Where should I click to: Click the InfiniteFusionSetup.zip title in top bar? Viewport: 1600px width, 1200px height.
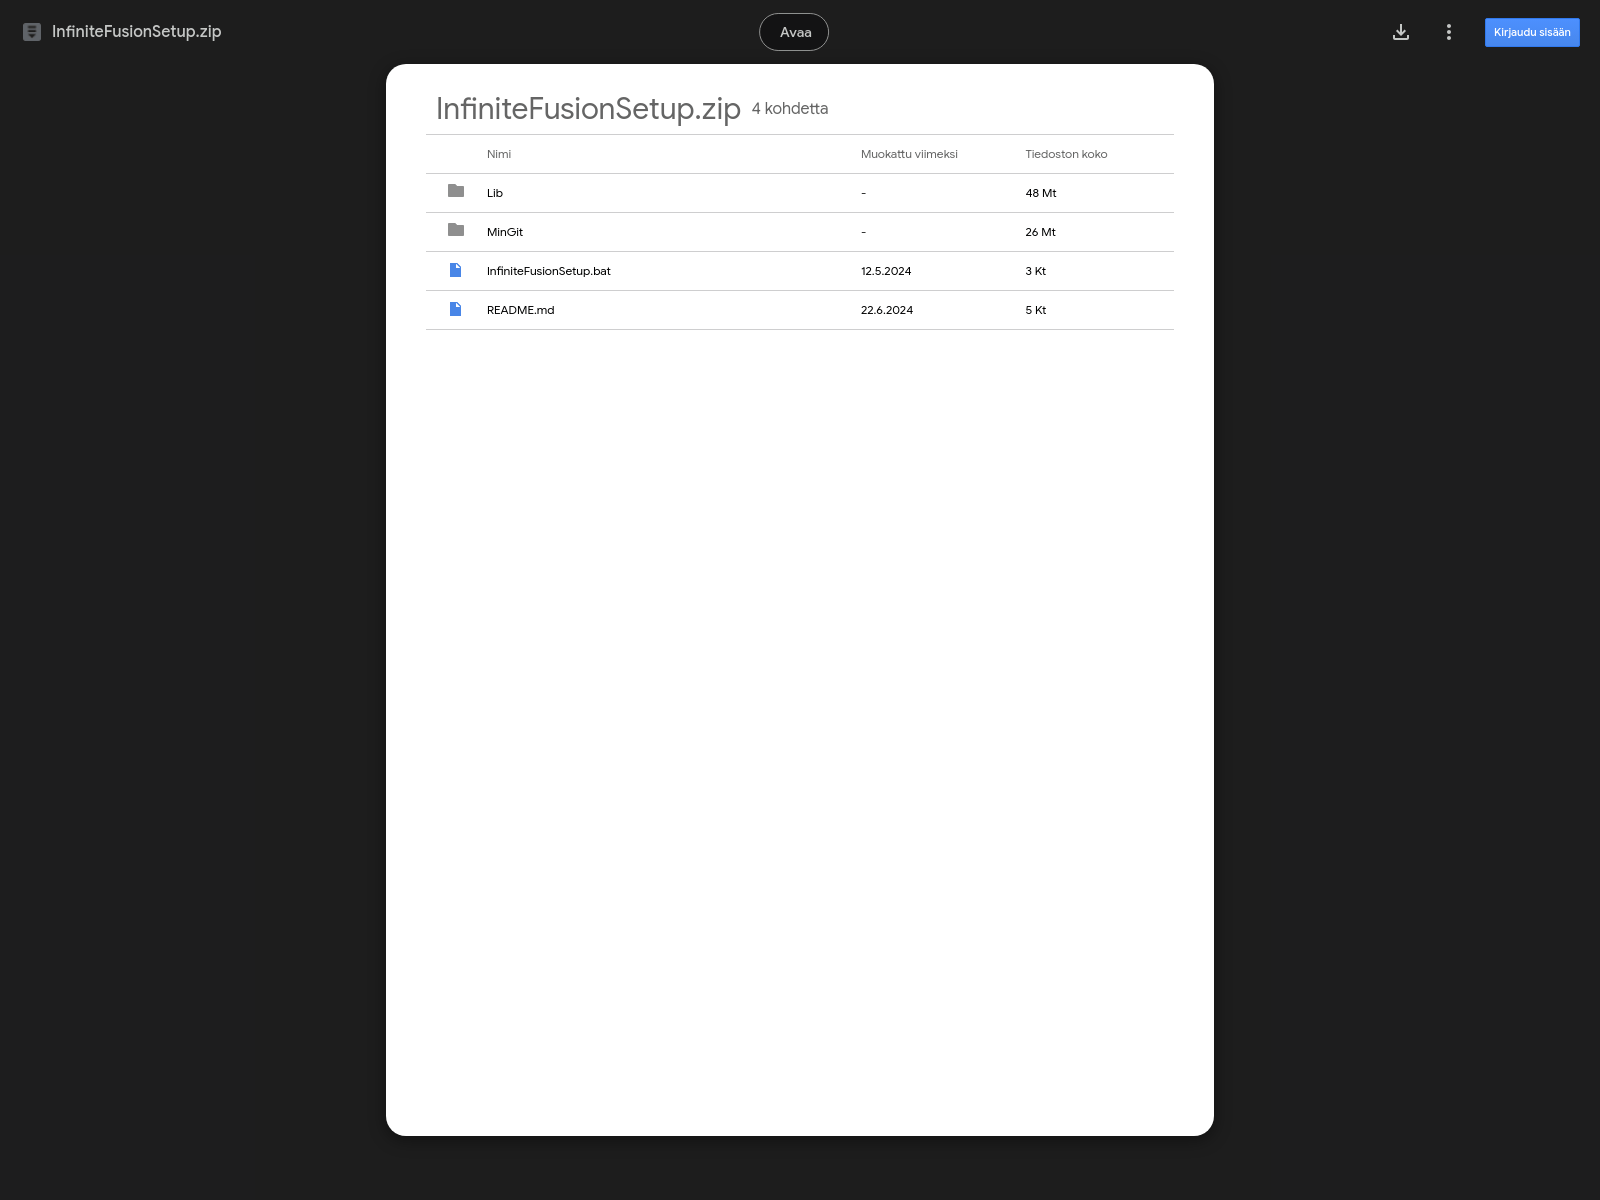(x=137, y=32)
